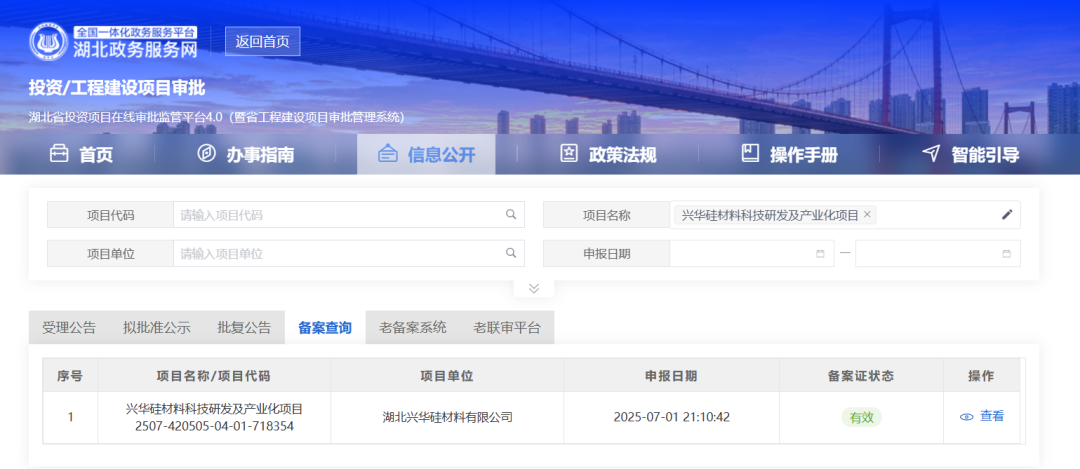The image size is (1080, 469).
Task: Switch to the 老联审平台 tab
Action: tap(507, 328)
